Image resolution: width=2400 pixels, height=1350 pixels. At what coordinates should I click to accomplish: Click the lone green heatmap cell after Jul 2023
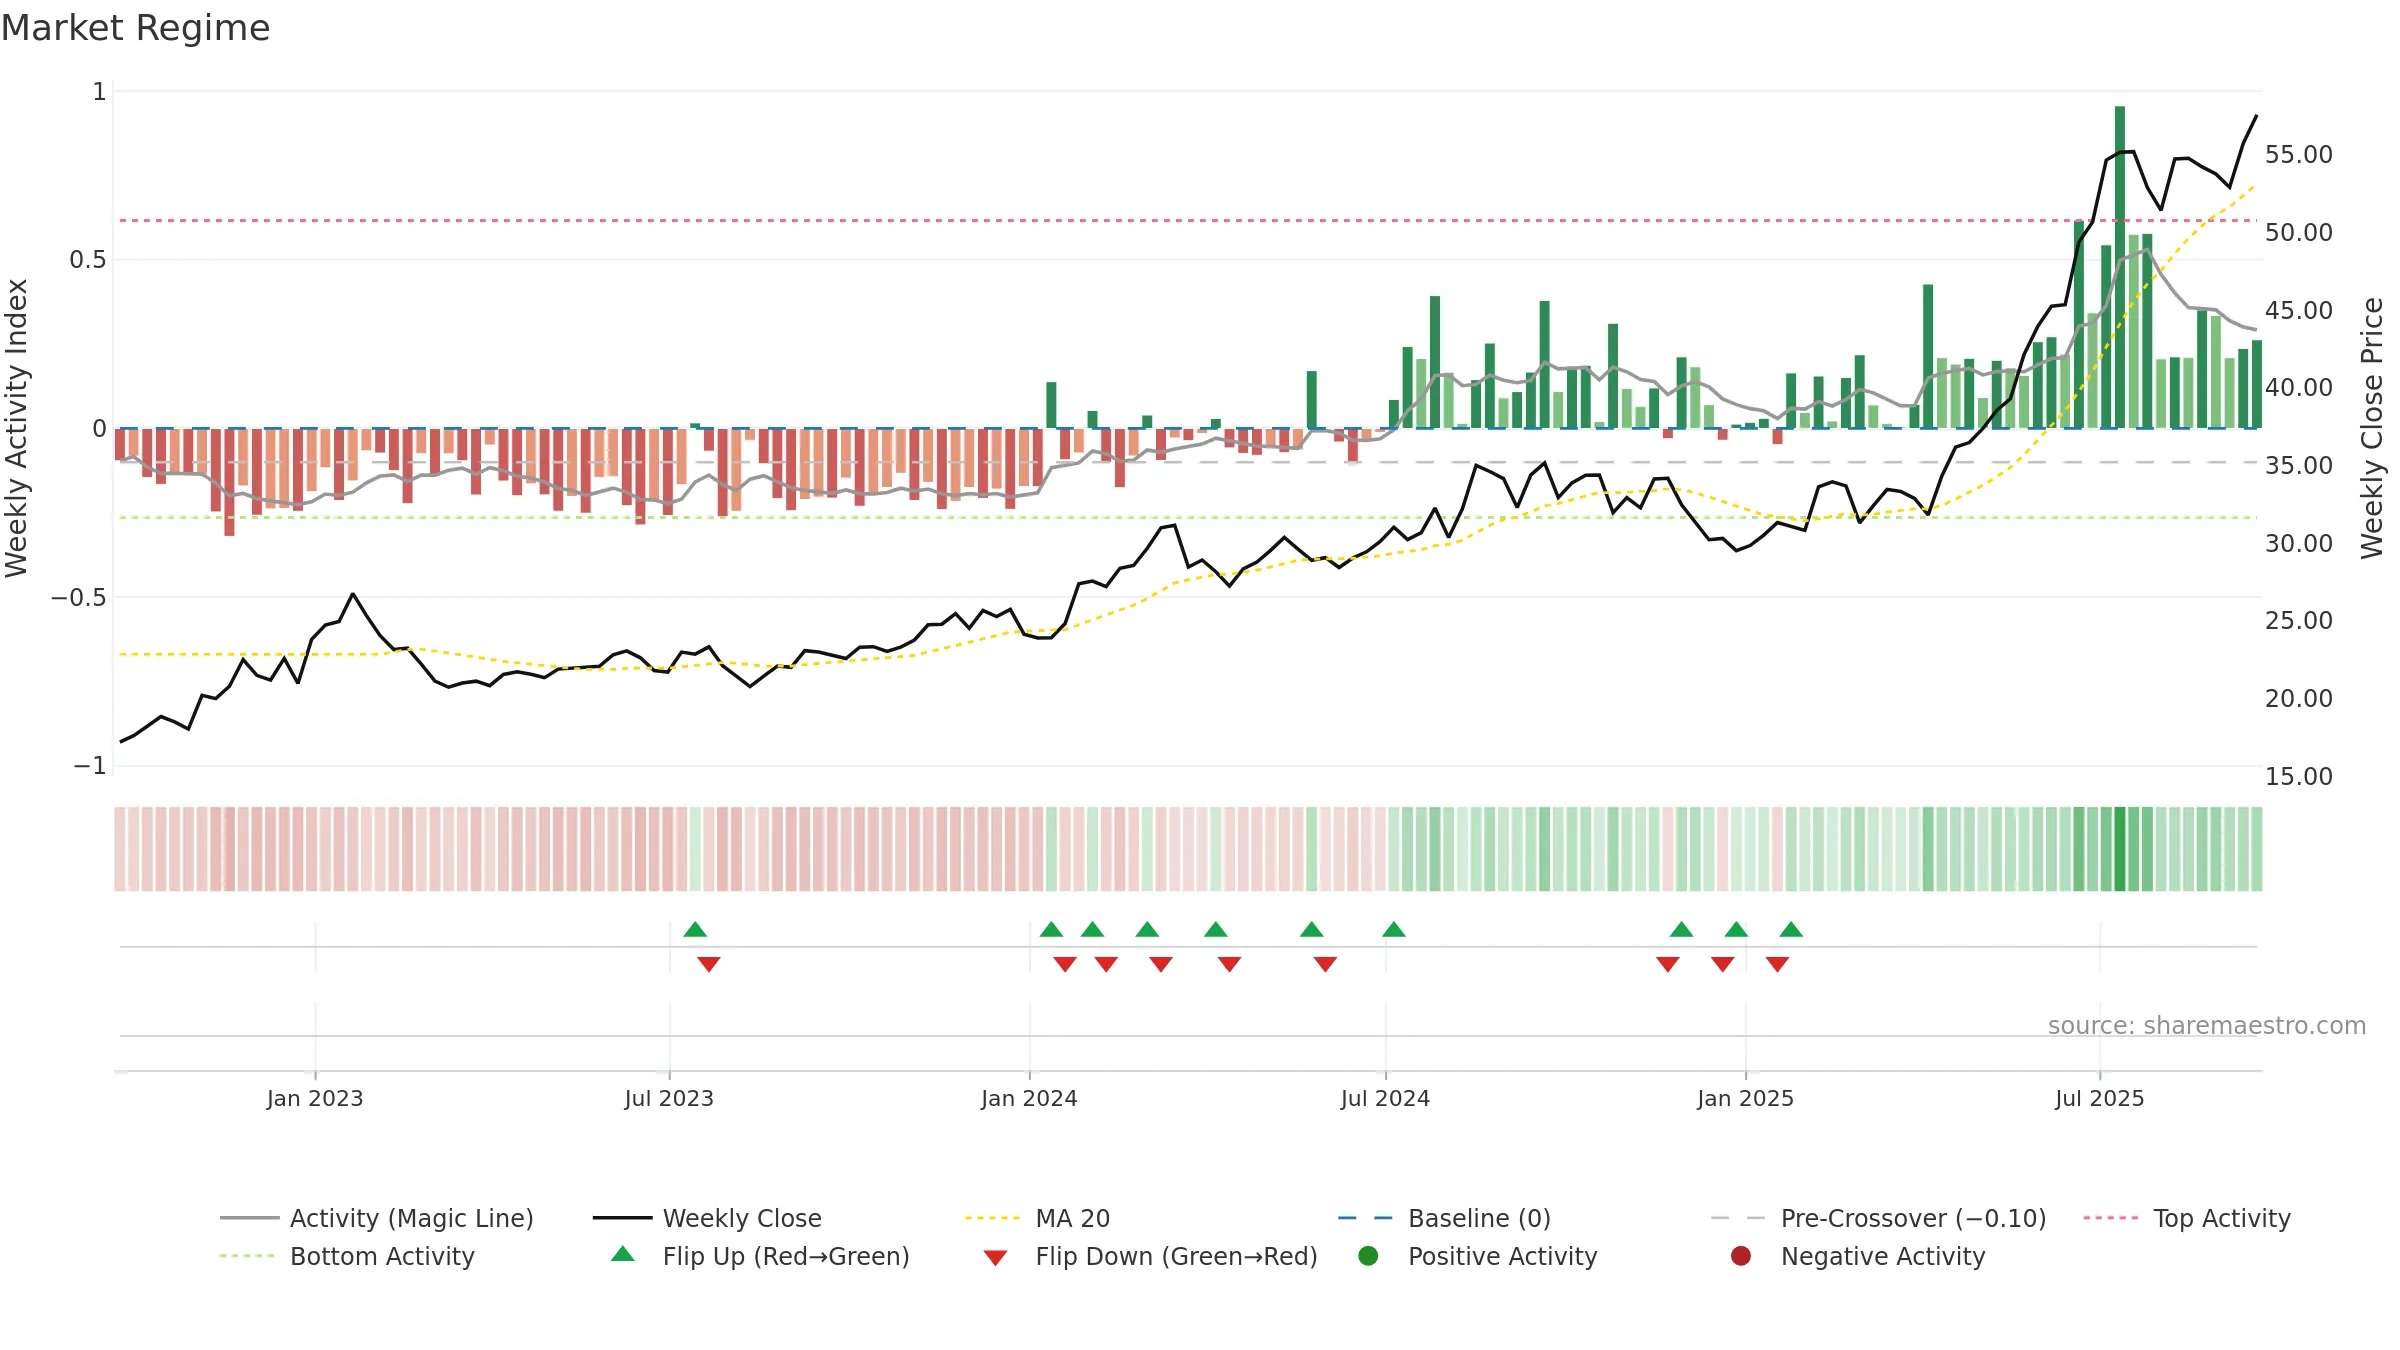click(695, 849)
